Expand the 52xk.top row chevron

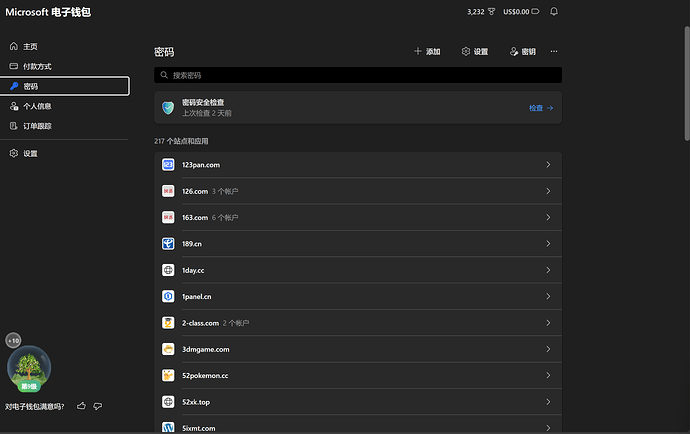(x=548, y=402)
